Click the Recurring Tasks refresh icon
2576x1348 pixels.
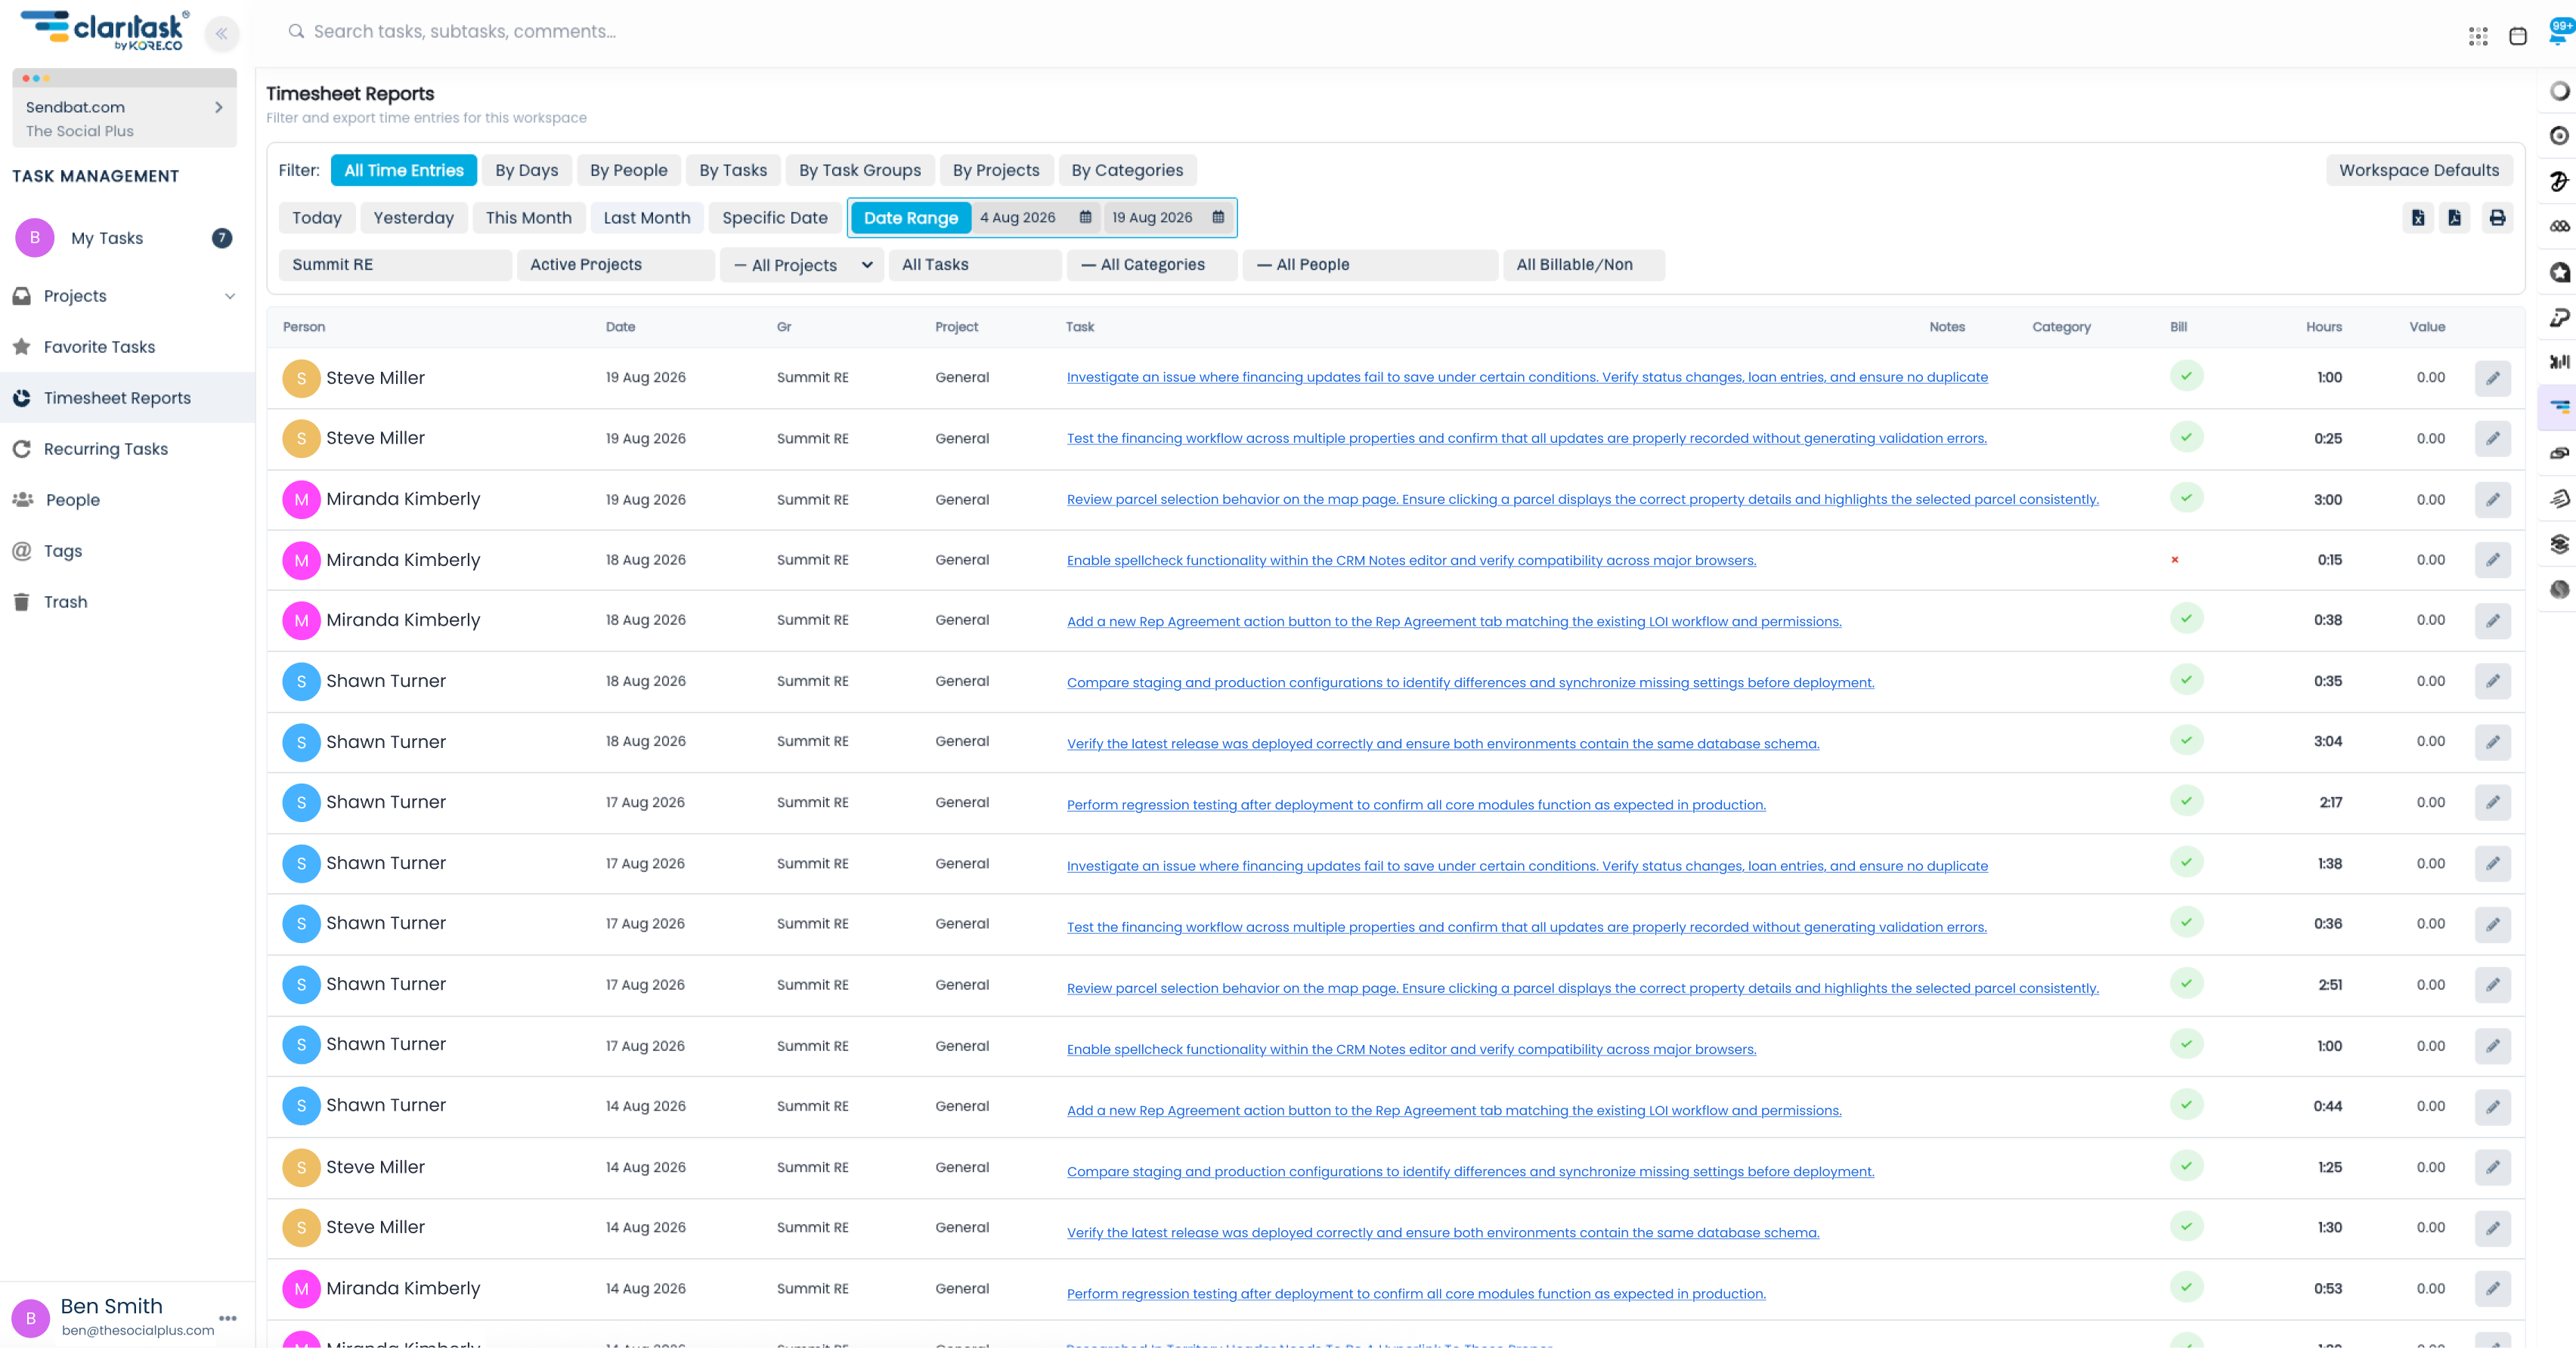[x=22, y=449]
